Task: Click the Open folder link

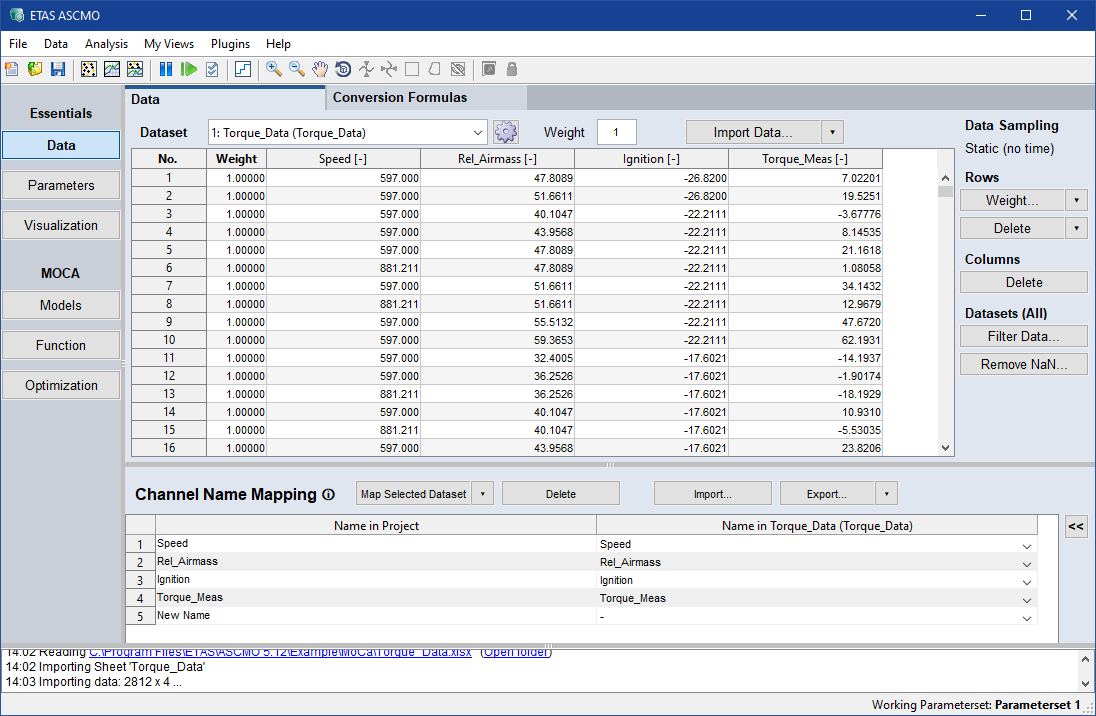Action: pyautogui.click(x=517, y=652)
